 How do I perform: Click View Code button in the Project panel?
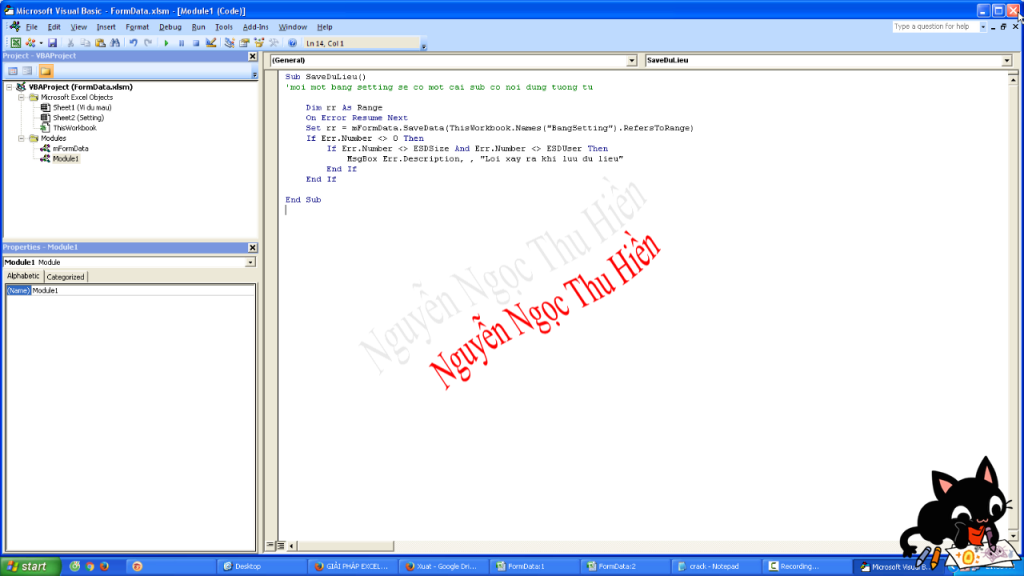12,71
